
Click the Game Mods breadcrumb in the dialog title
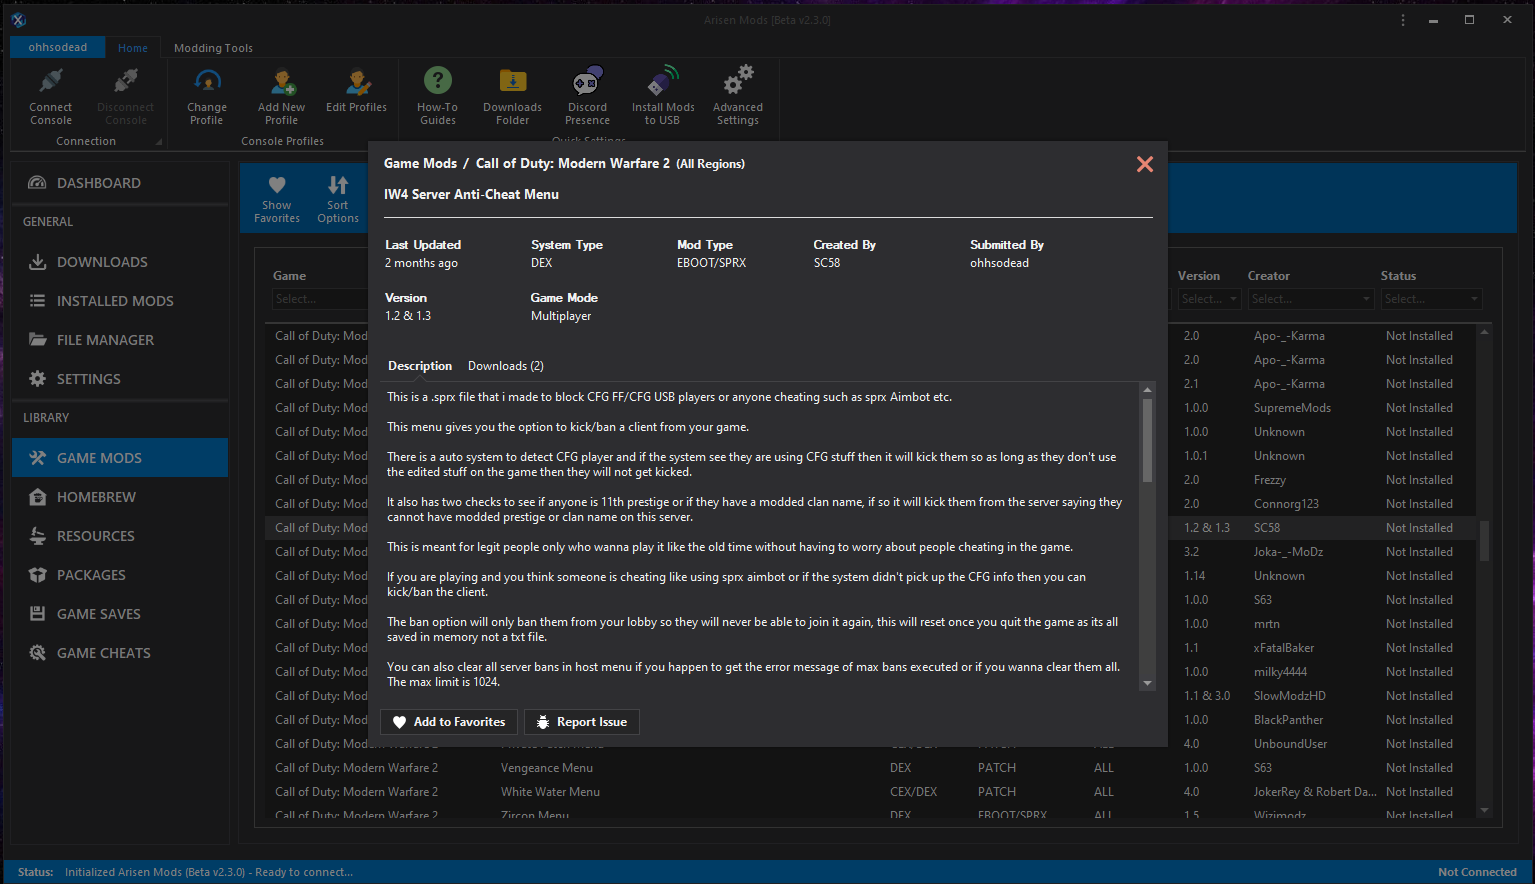pyautogui.click(x=420, y=163)
